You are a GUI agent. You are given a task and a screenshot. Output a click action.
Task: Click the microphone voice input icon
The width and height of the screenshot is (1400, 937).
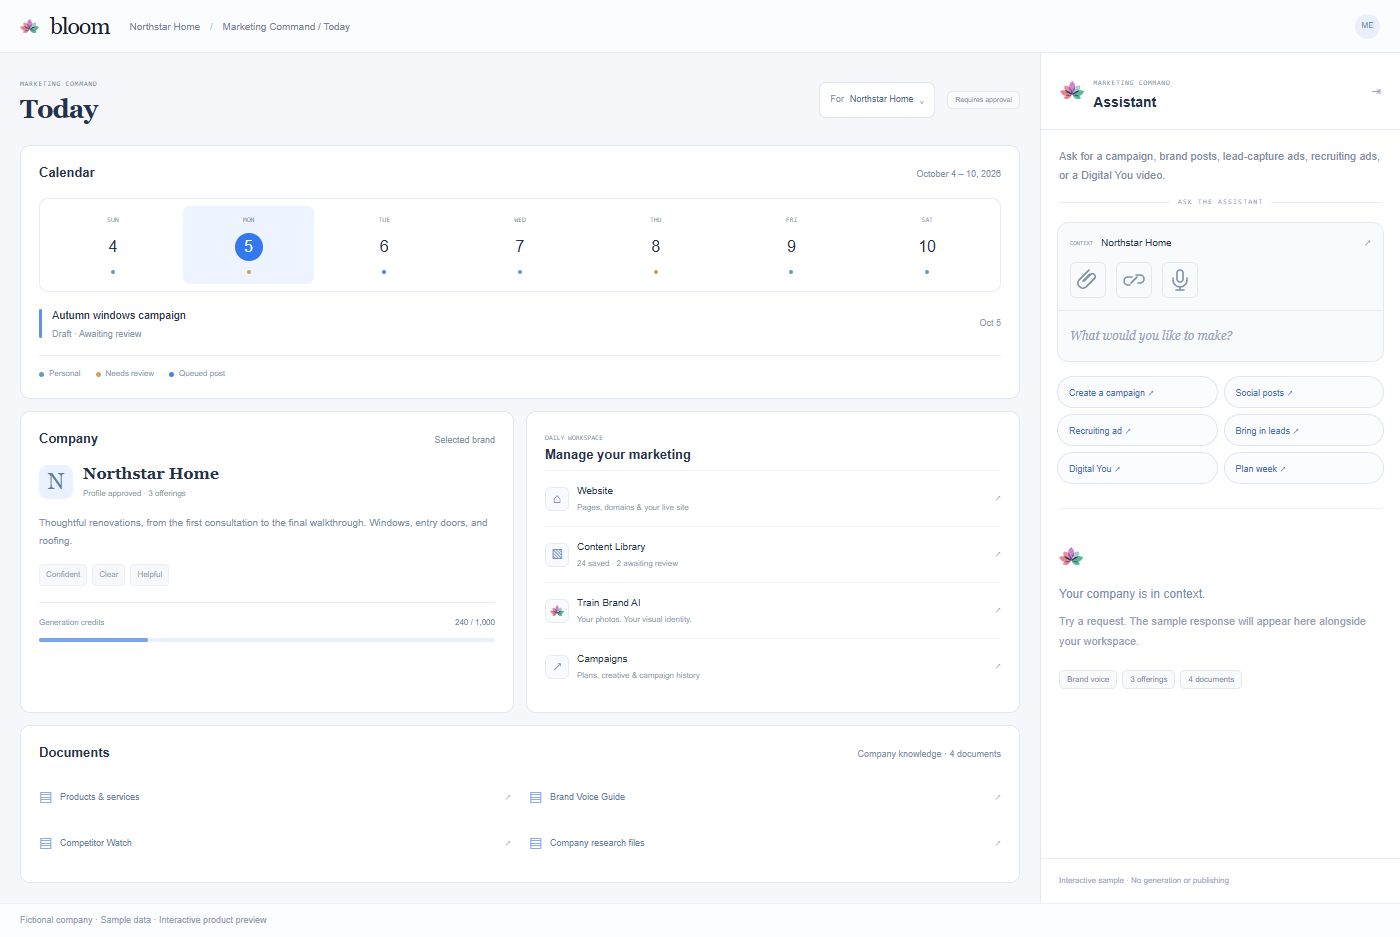pyautogui.click(x=1180, y=280)
